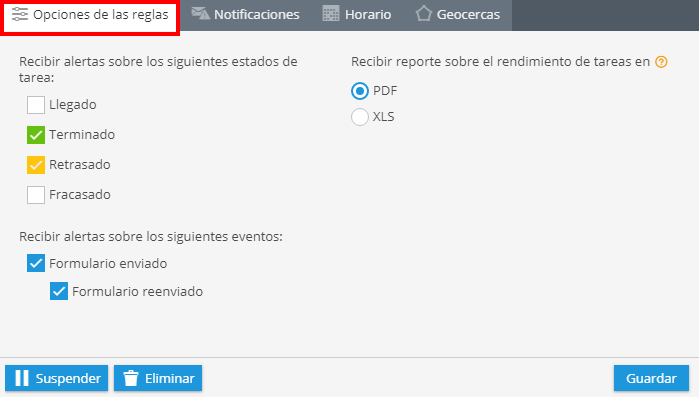
Task: Uncheck the yellow Retrasado checkbox
Action: [36, 165]
